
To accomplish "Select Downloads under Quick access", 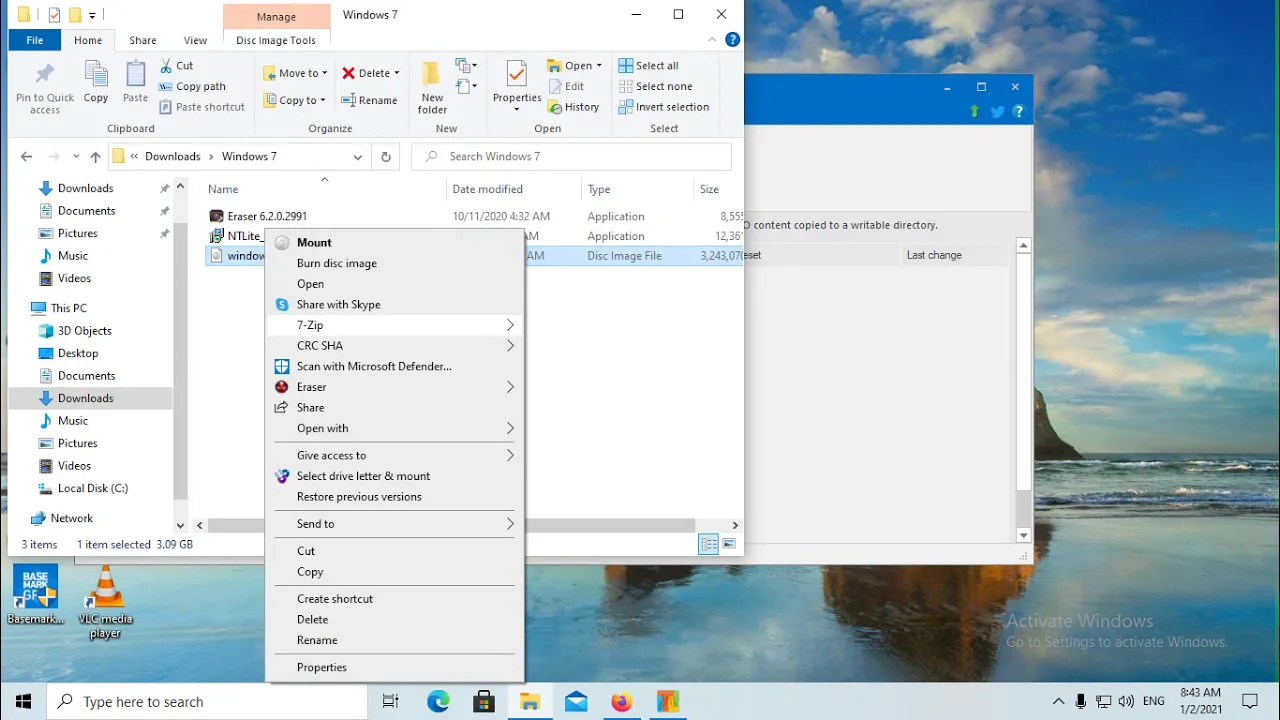I will [x=85, y=188].
